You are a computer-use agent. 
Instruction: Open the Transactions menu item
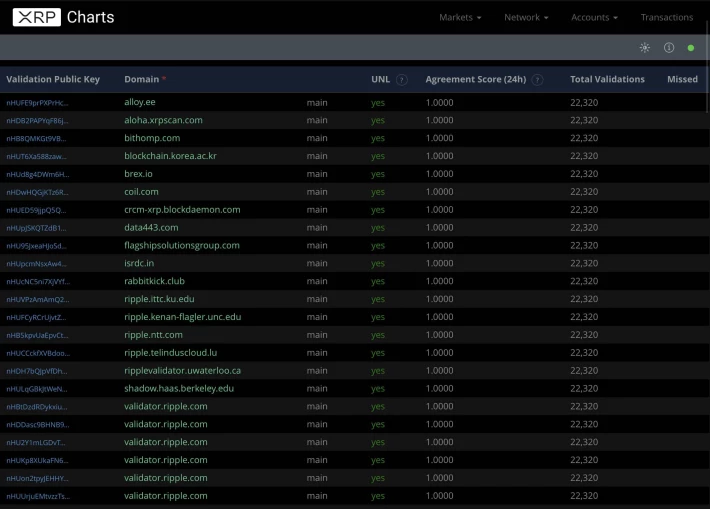tap(667, 17)
